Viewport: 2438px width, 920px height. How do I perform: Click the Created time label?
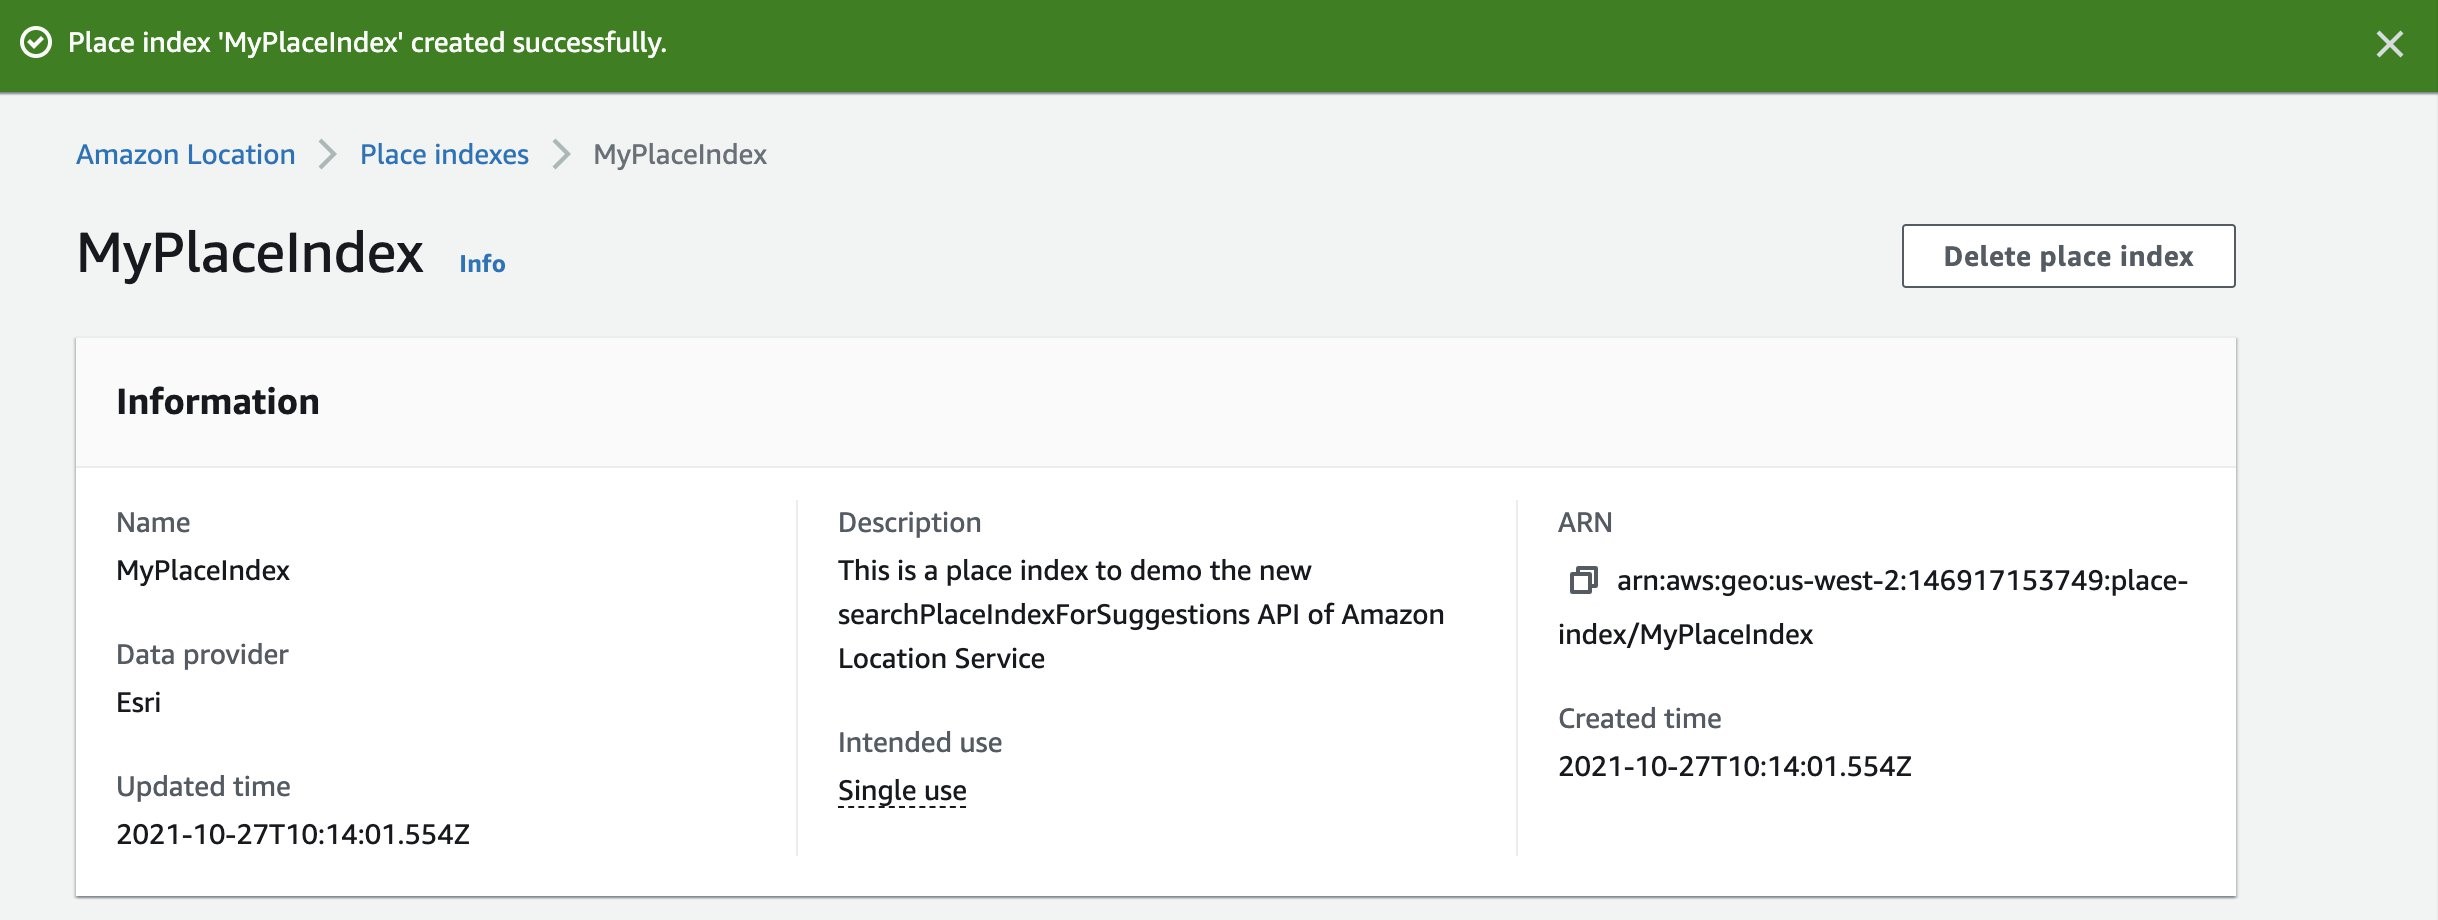[x=1640, y=718]
